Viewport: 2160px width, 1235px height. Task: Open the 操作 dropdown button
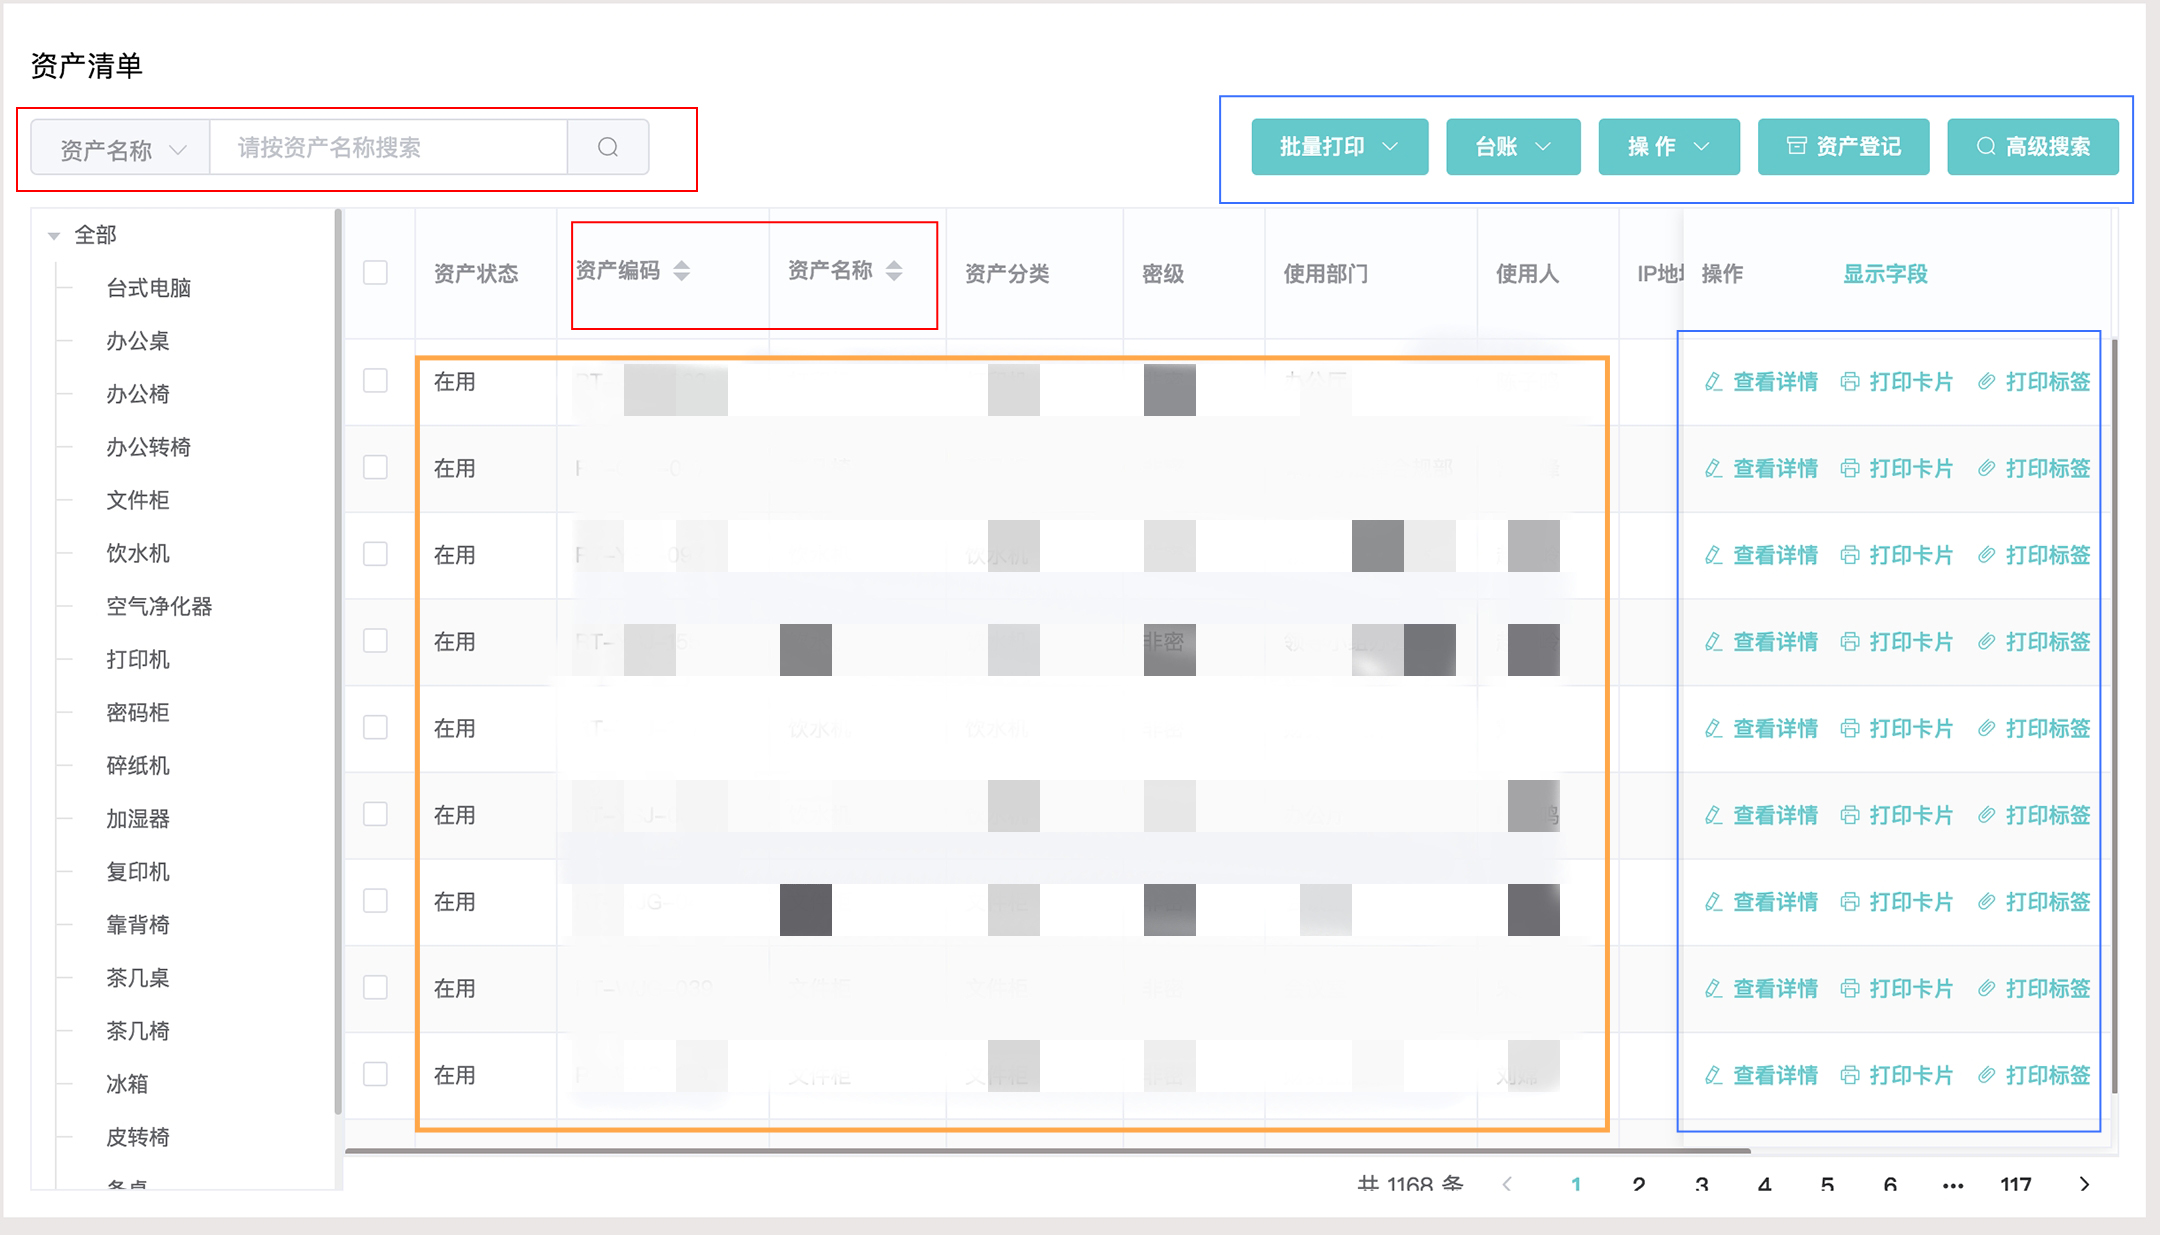point(1669,147)
